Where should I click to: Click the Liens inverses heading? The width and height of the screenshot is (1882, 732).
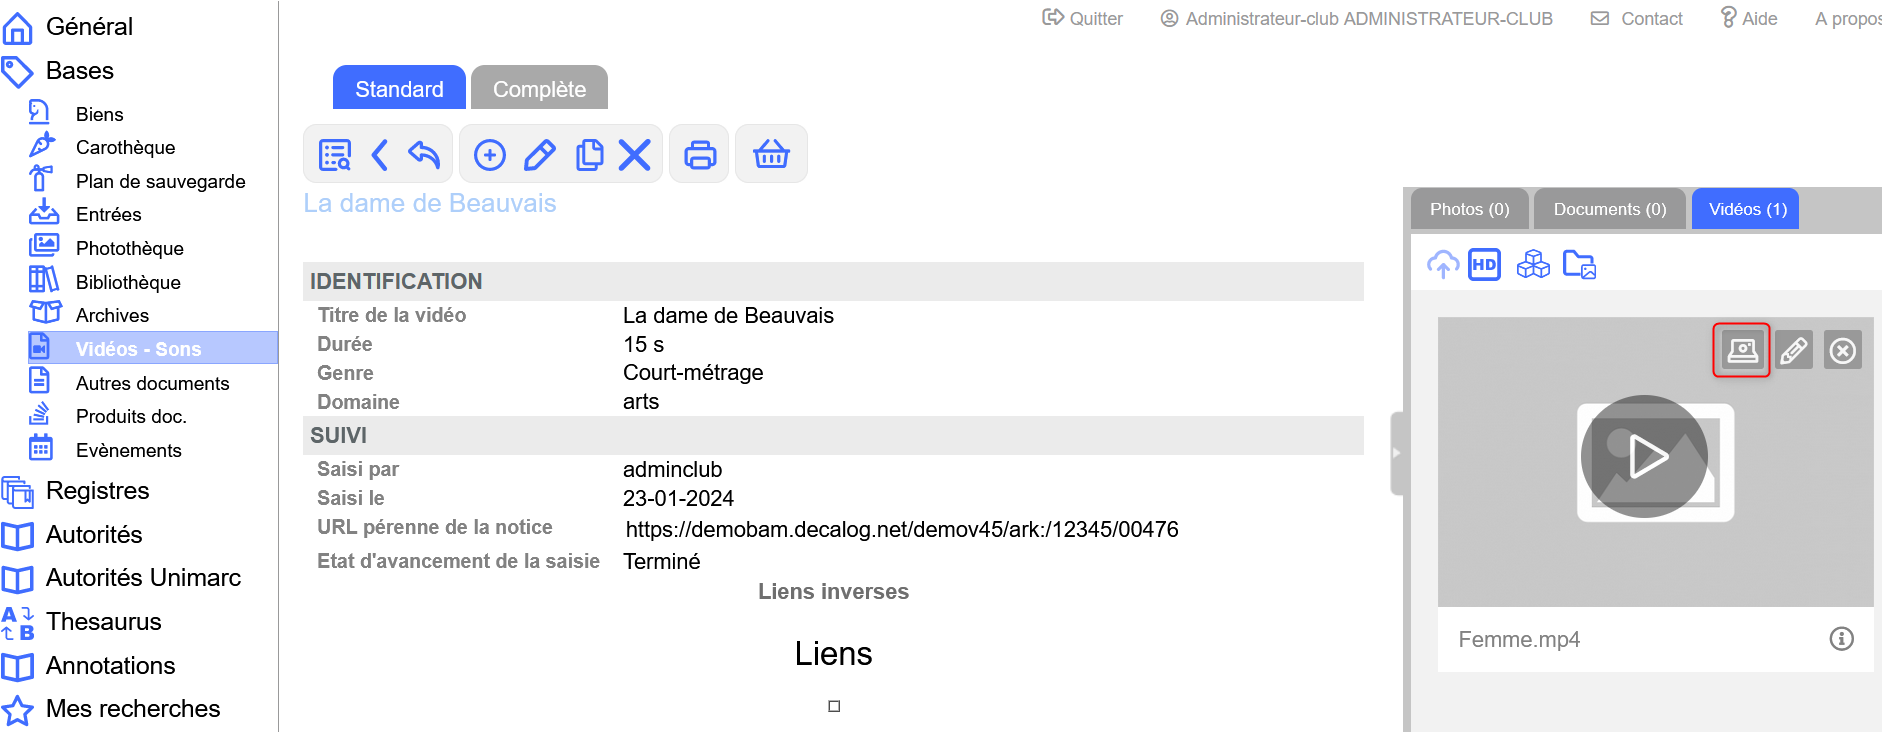(x=833, y=591)
